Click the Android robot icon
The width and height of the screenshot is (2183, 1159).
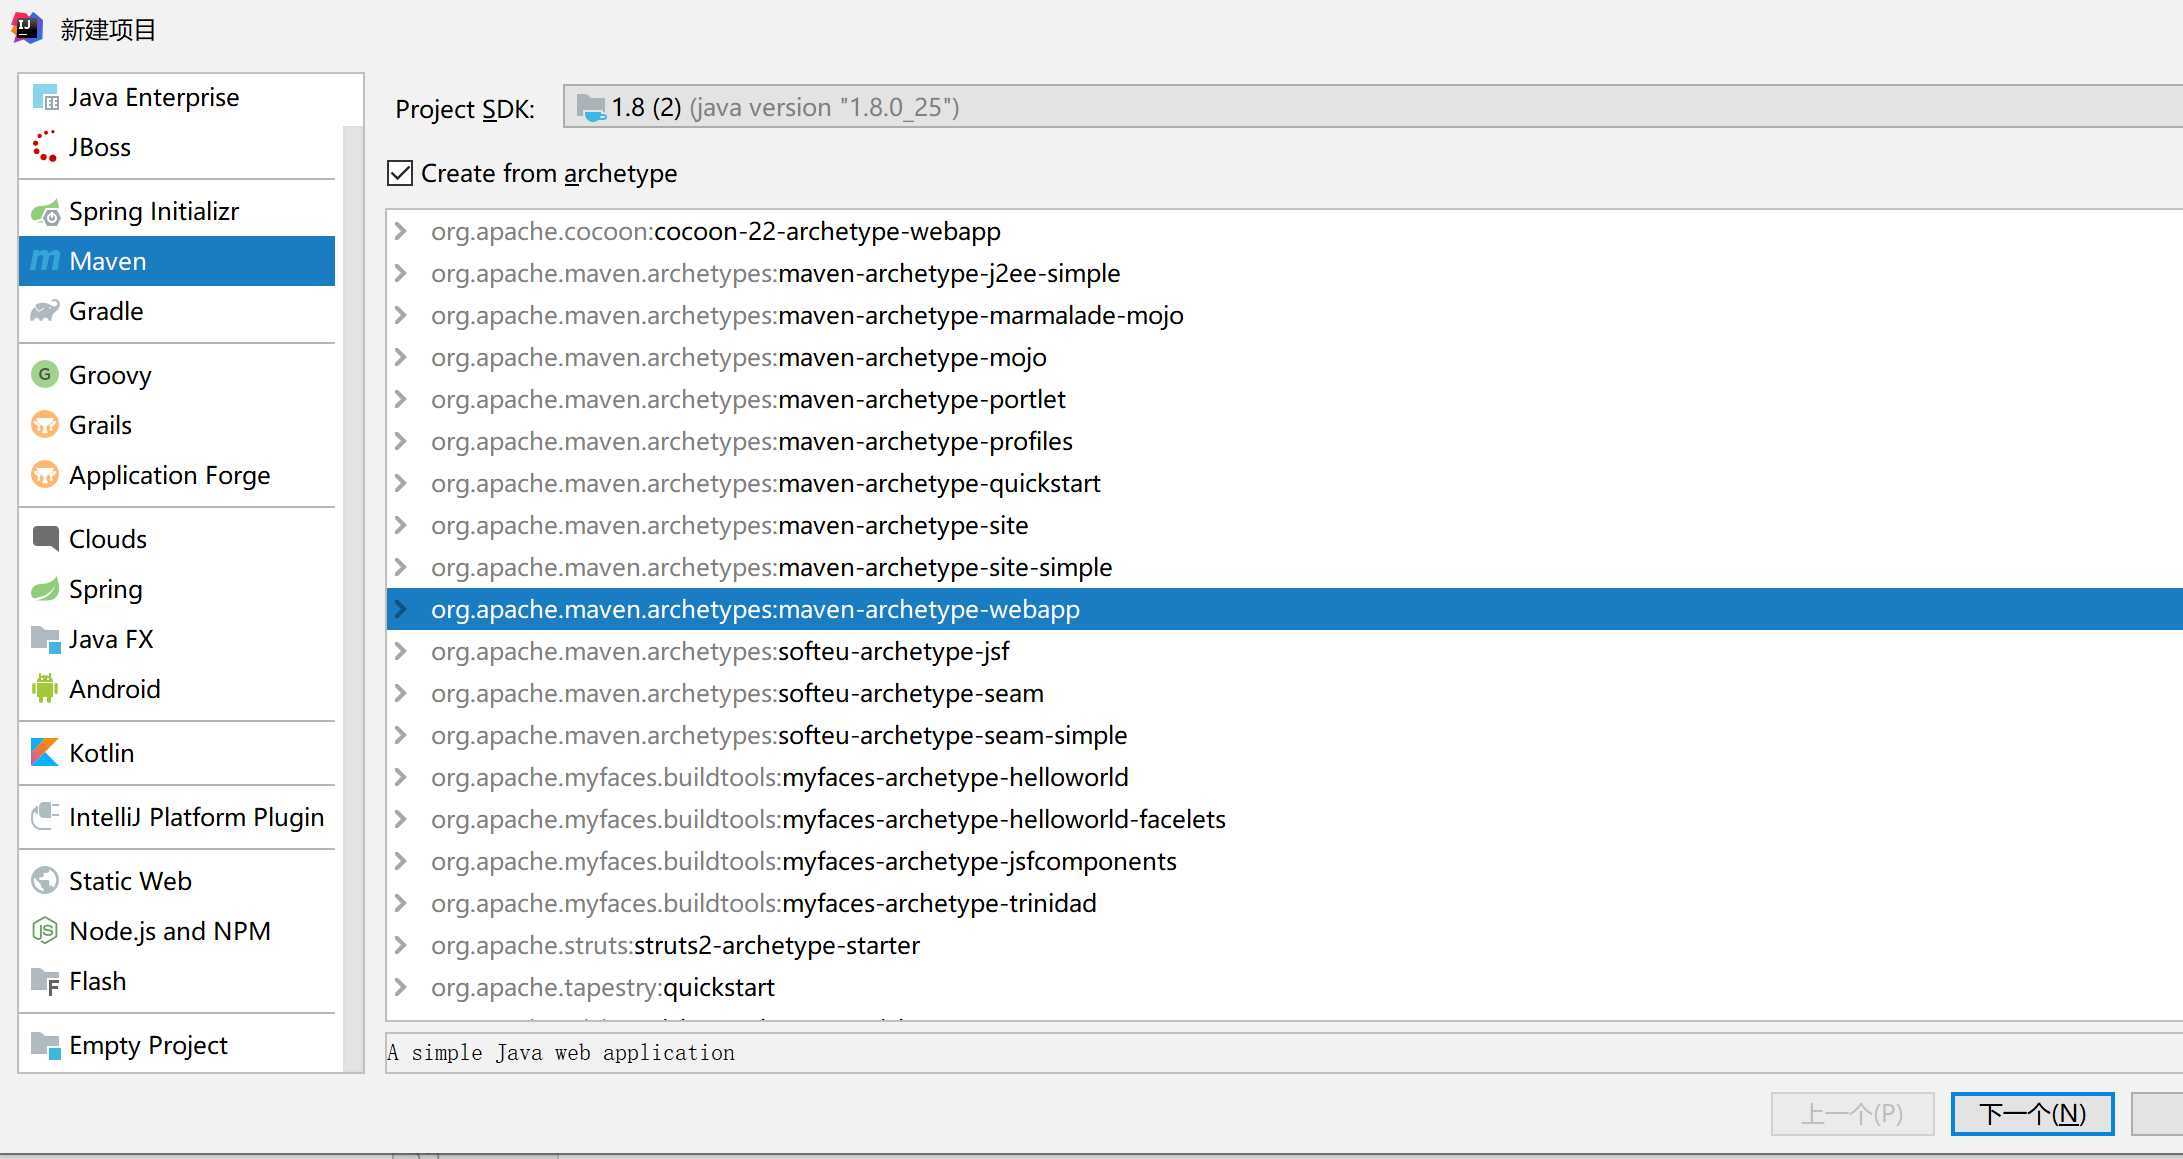45,688
